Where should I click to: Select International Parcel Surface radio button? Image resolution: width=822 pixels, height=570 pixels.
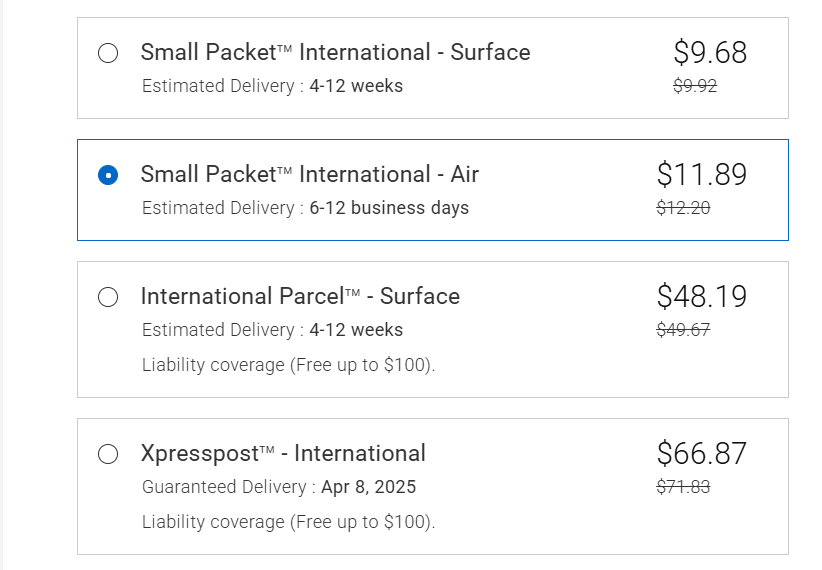[108, 297]
